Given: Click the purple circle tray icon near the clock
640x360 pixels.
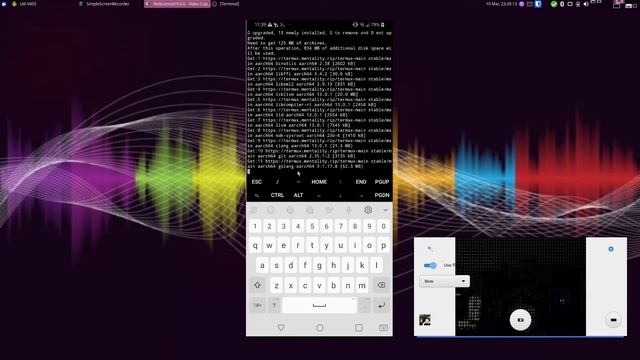Looking at the screenshot, I should [522, 4].
